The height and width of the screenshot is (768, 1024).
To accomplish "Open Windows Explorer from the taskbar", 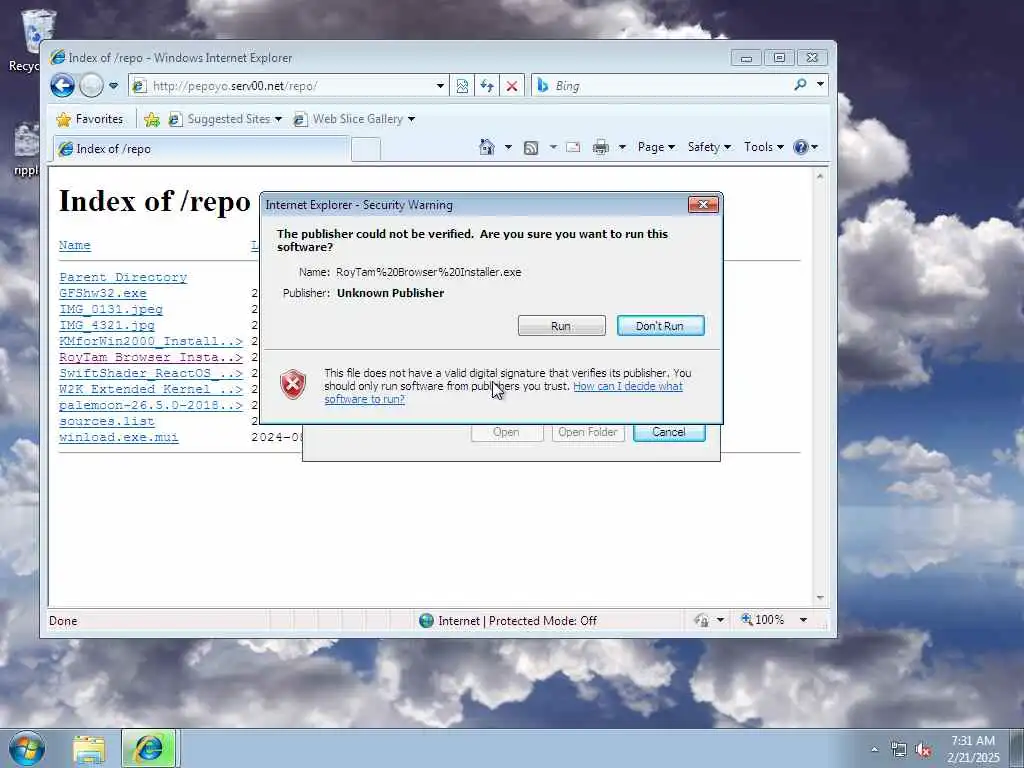I will (x=89, y=749).
